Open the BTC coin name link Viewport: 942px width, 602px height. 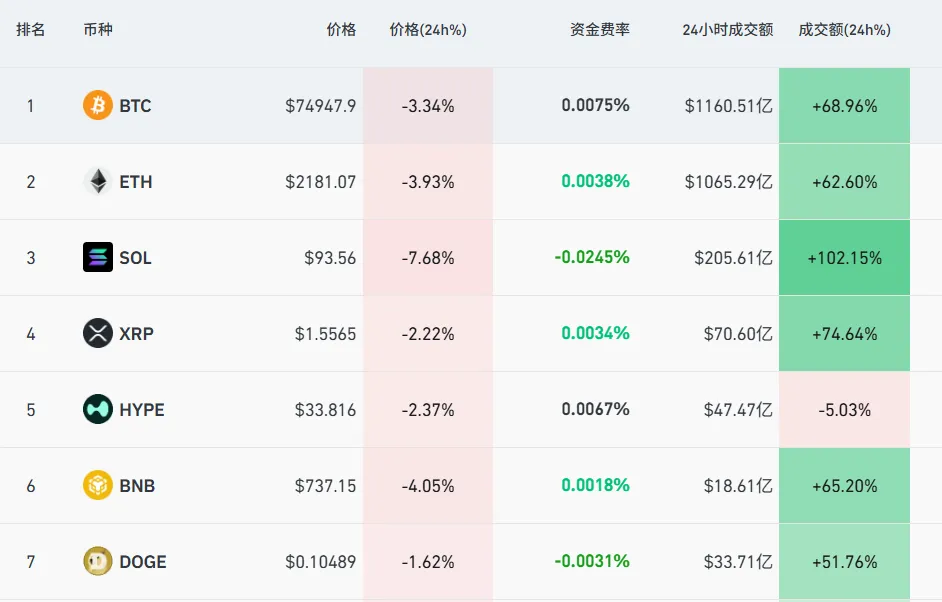(135, 105)
